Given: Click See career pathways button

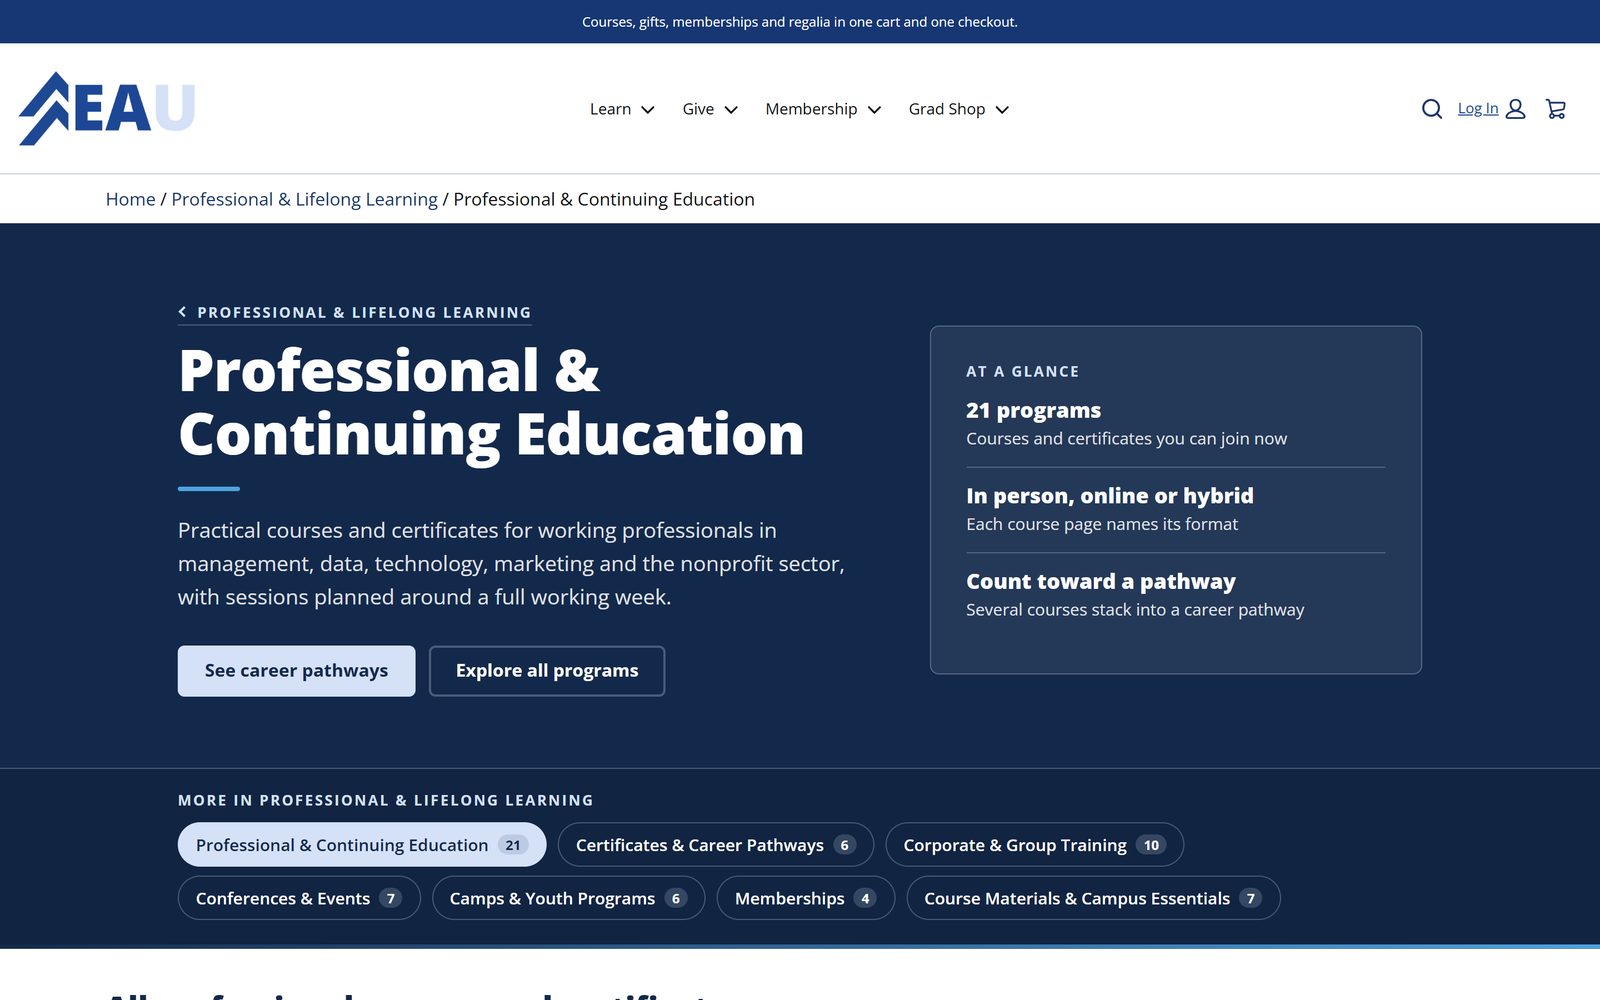Looking at the screenshot, I should [x=297, y=671].
